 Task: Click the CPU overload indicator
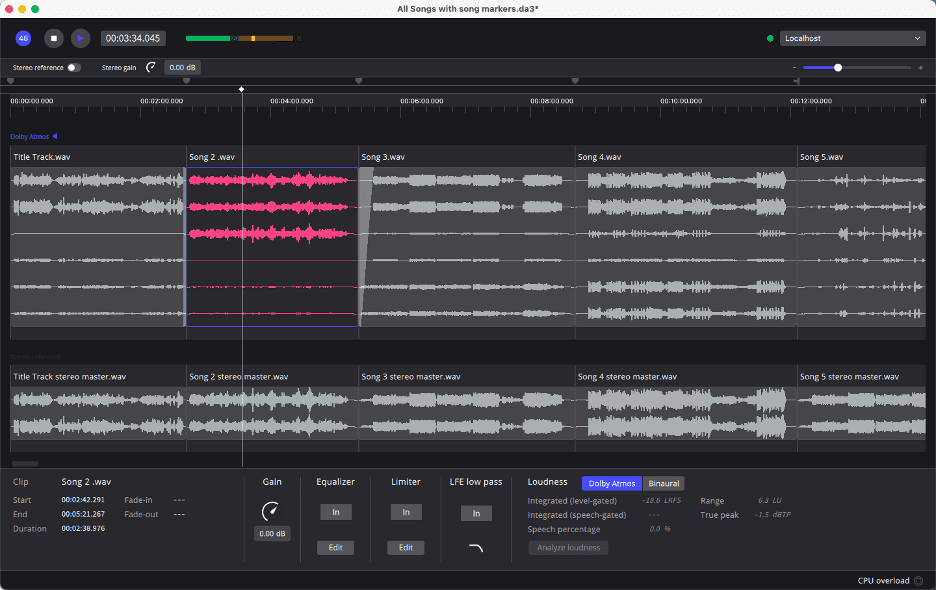pyautogui.click(x=918, y=580)
